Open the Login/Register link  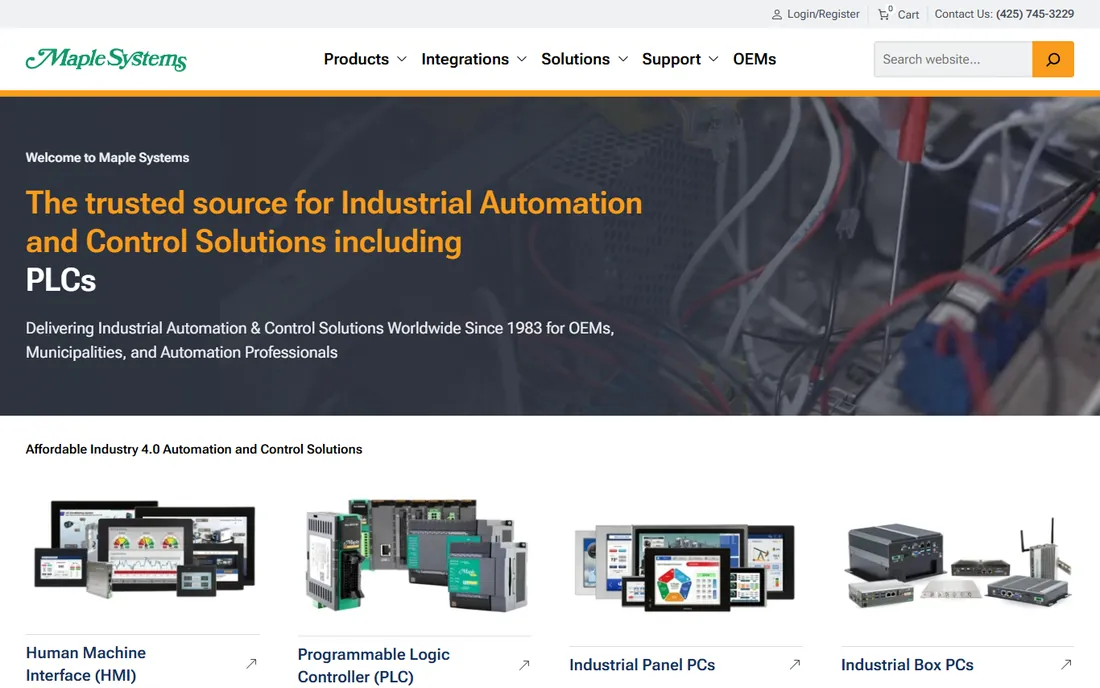(x=823, y=14)
